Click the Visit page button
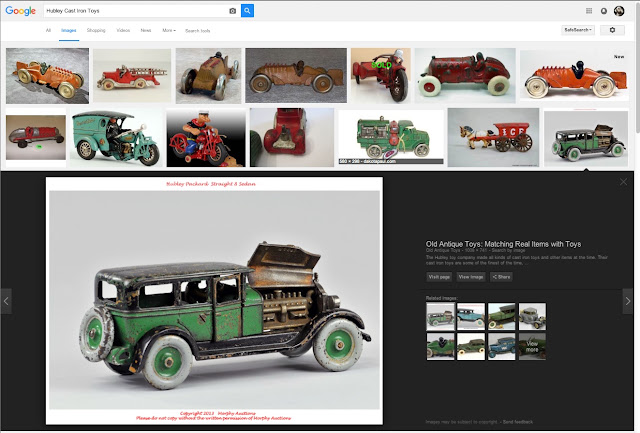This screenshot has width=640, height=433. click(x=439, y=277)
